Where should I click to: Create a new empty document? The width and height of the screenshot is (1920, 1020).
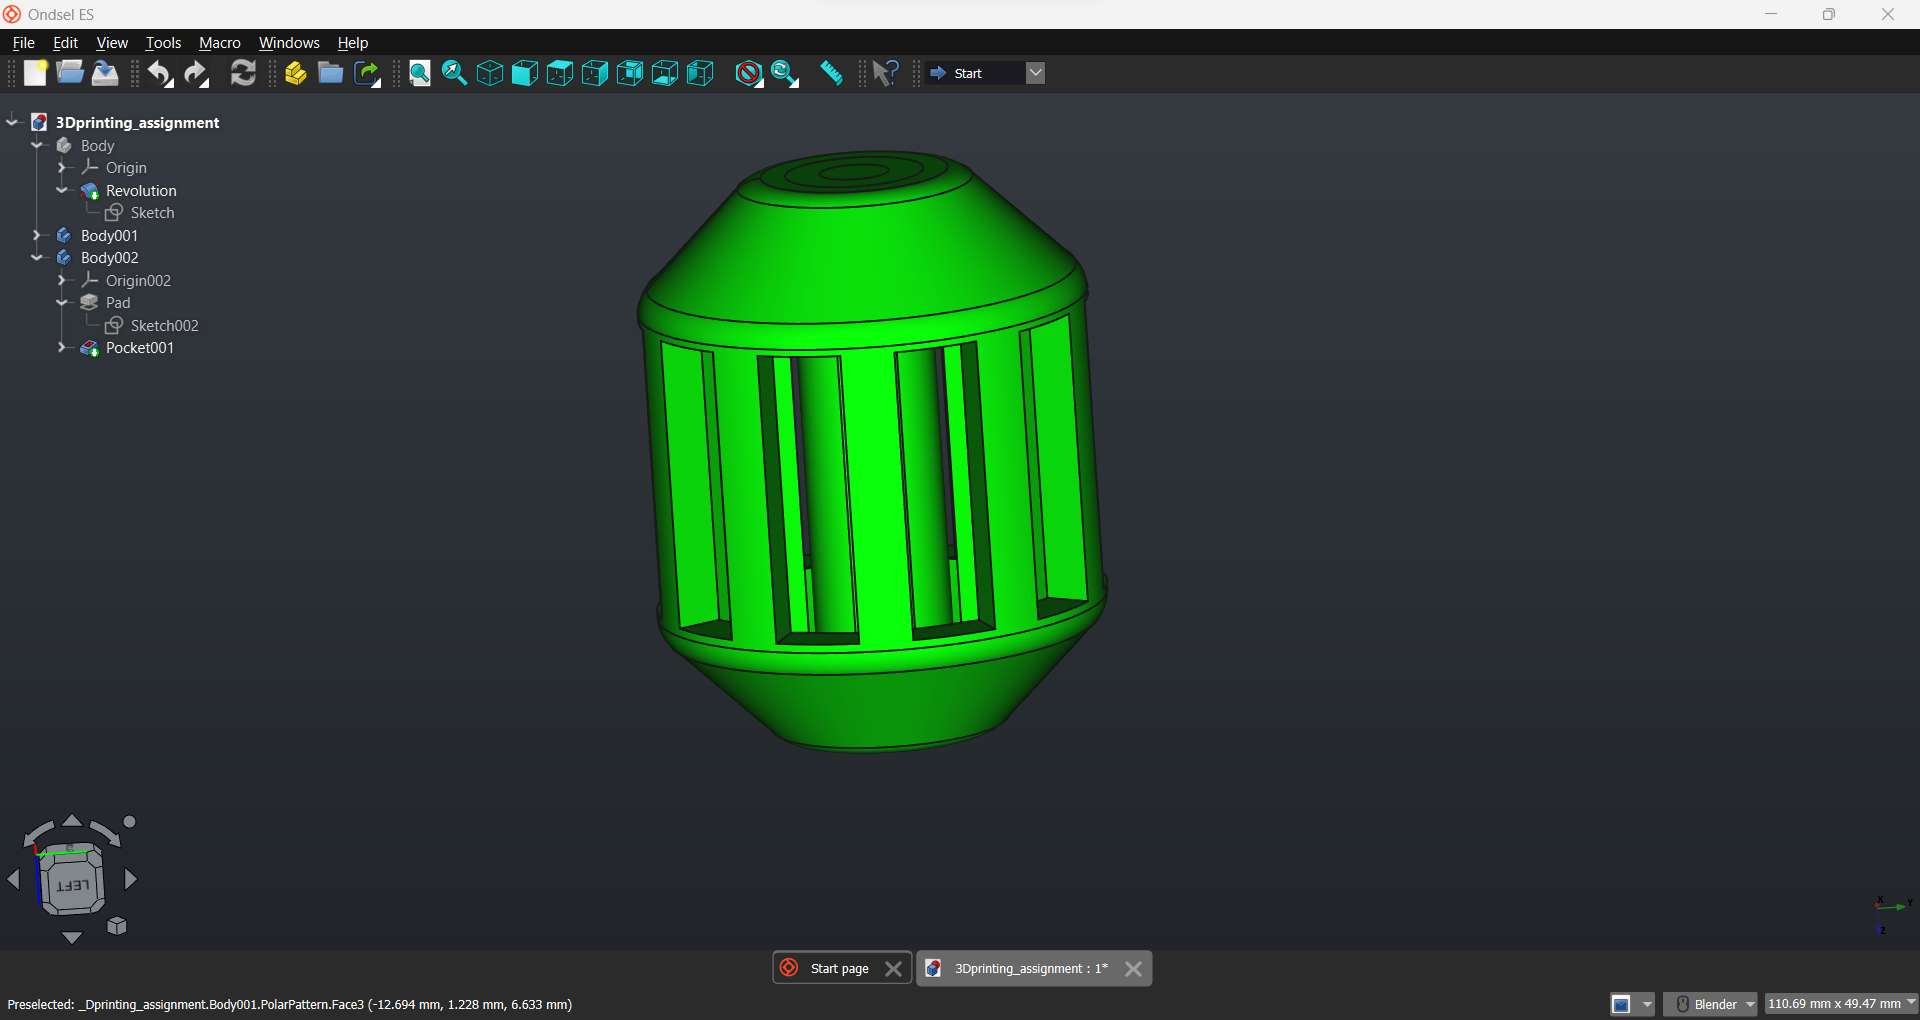[x=35, y=74]
